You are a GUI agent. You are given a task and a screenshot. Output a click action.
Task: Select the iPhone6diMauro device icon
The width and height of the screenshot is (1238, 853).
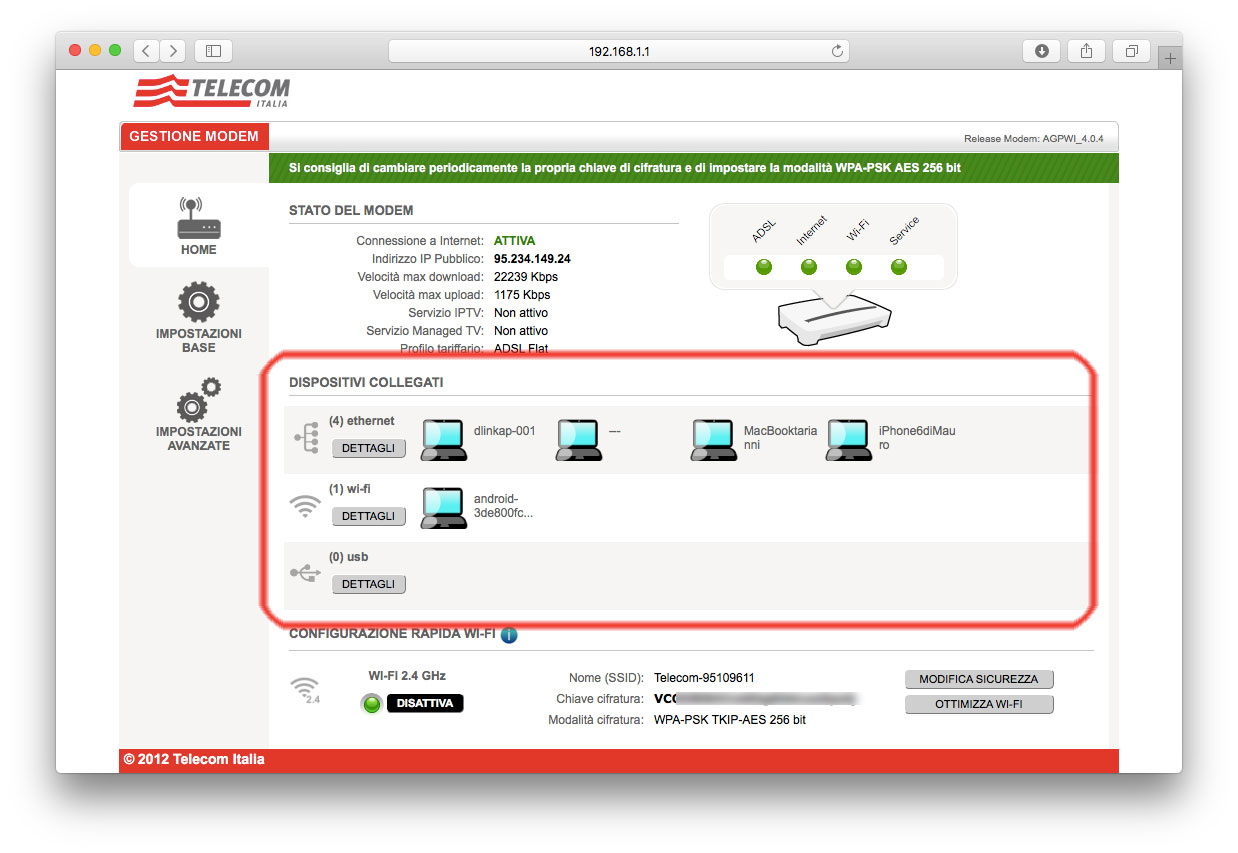tap(849, 439)
